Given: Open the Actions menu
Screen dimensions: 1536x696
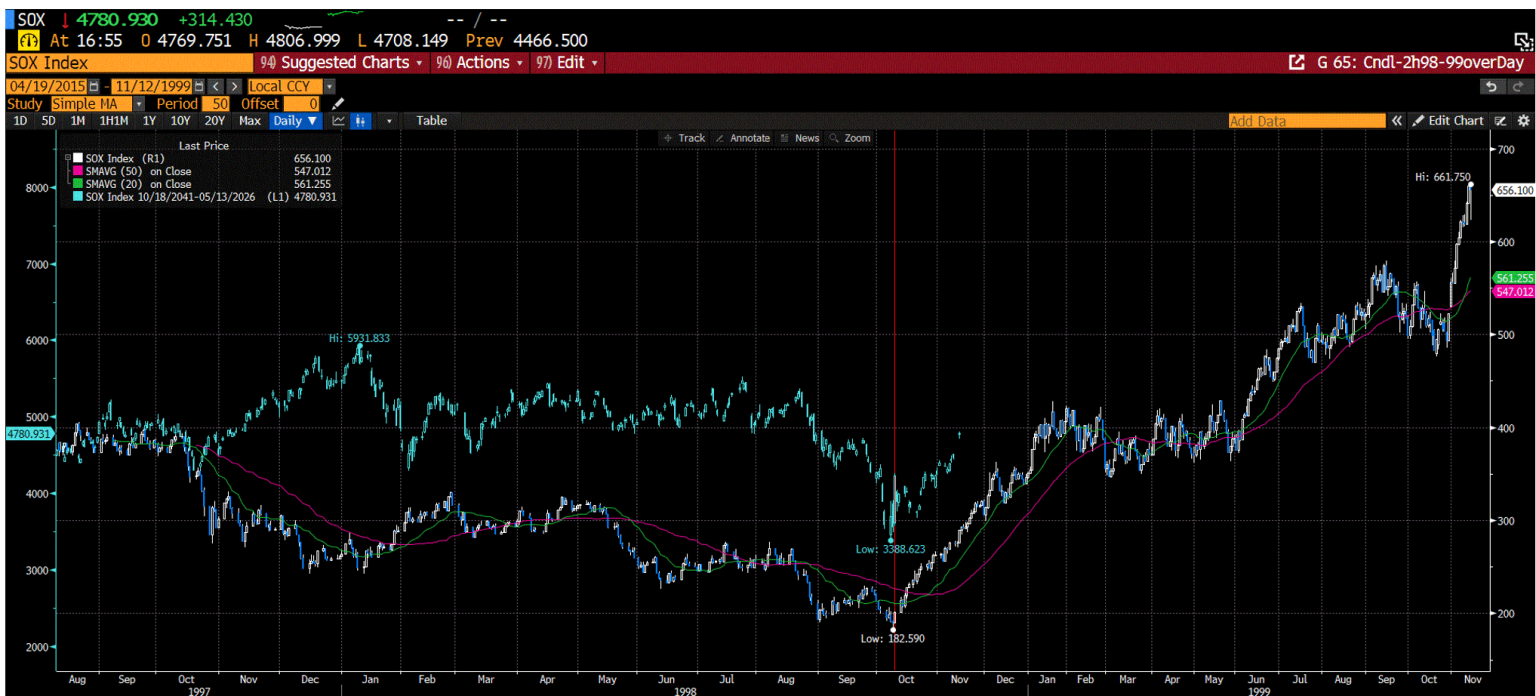Looking at the screenshot, I should (x=480, y=62).
